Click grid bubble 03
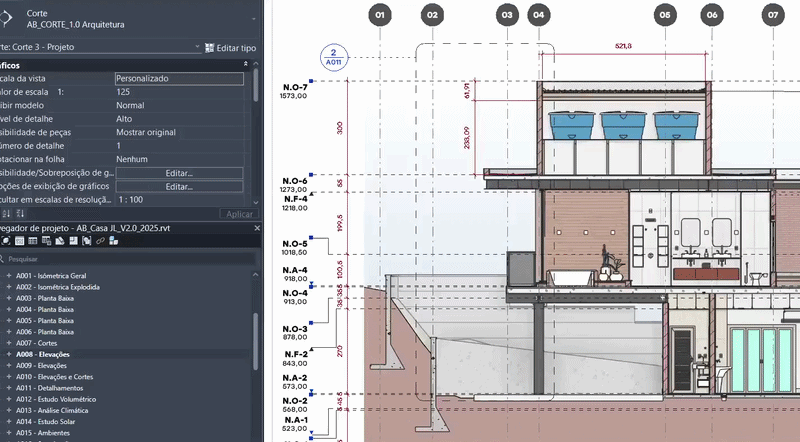 [x=507, y=15]
